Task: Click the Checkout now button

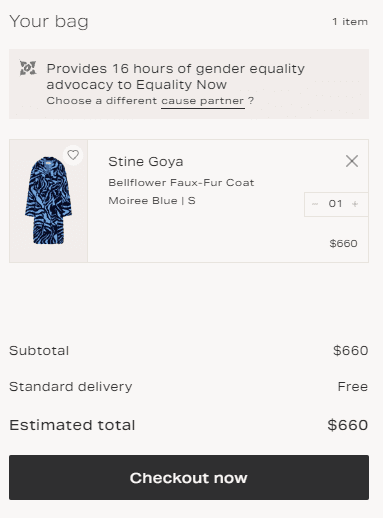Action: [x=189, y=477]
